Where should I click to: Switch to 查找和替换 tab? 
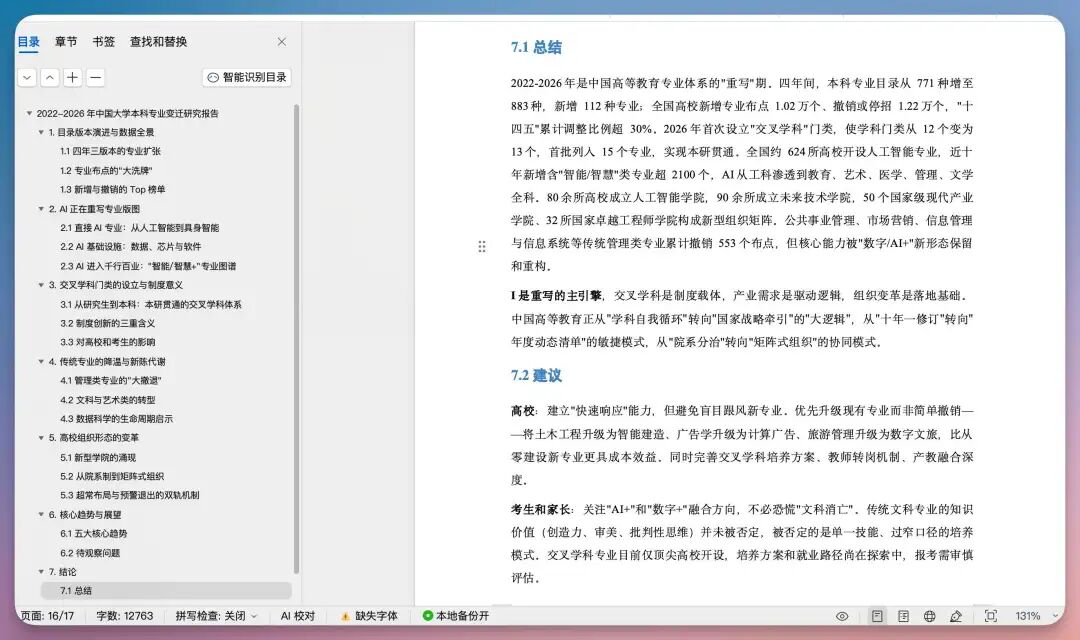click(158, 41)
